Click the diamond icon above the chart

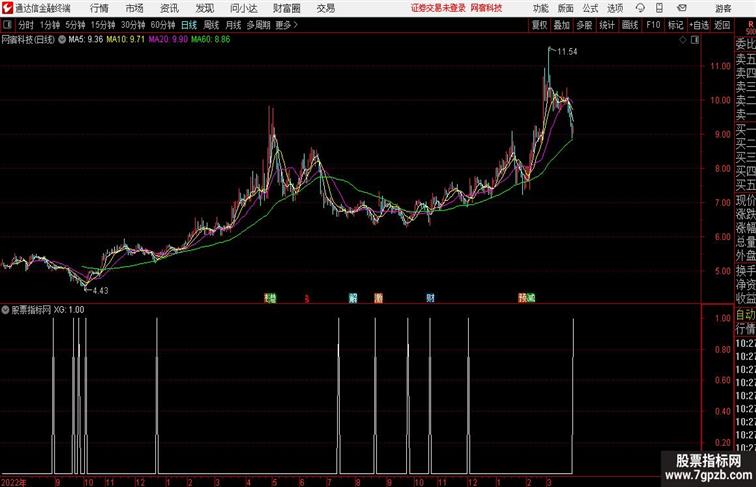tap(683, 40)
